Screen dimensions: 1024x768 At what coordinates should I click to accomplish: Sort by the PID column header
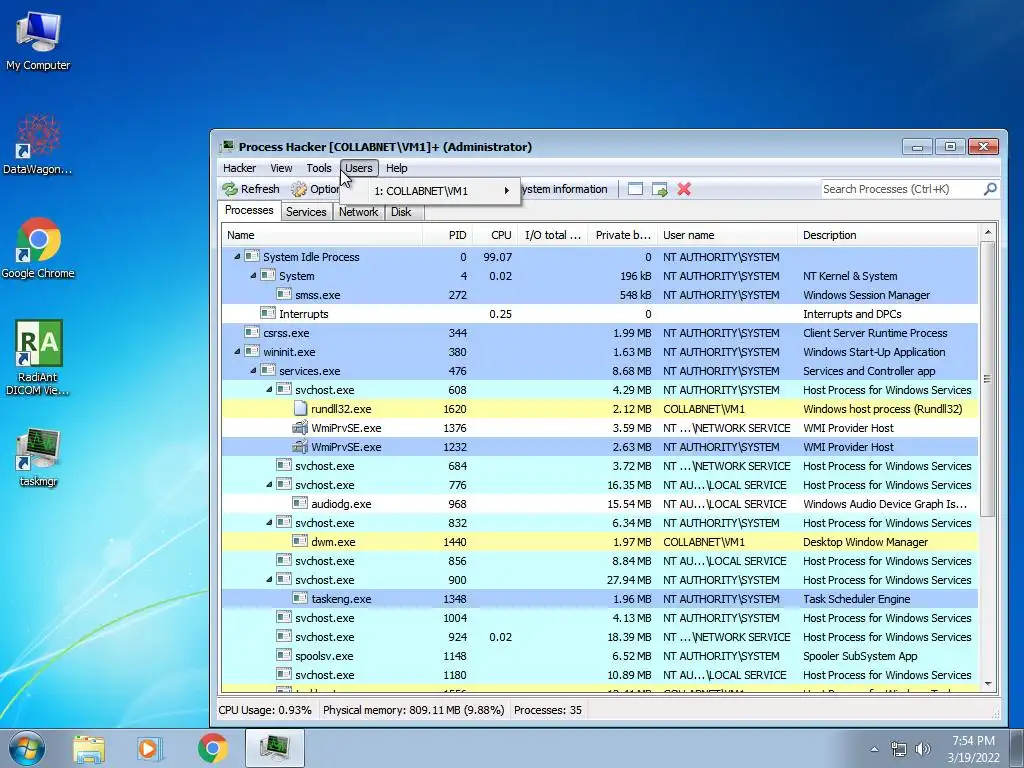point(448,235)
